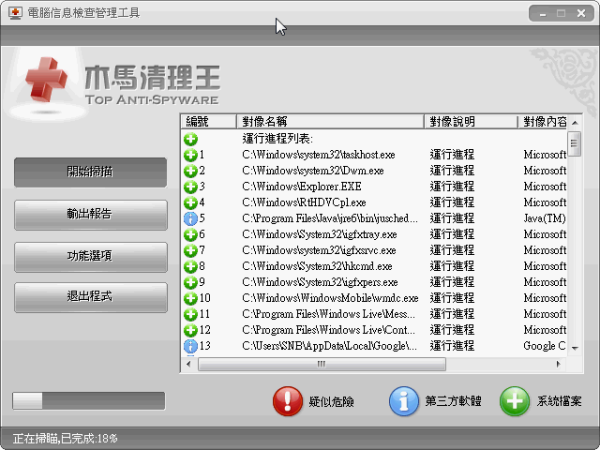
Task: Click the green plus icon of row 1
Action: [191, 155]
